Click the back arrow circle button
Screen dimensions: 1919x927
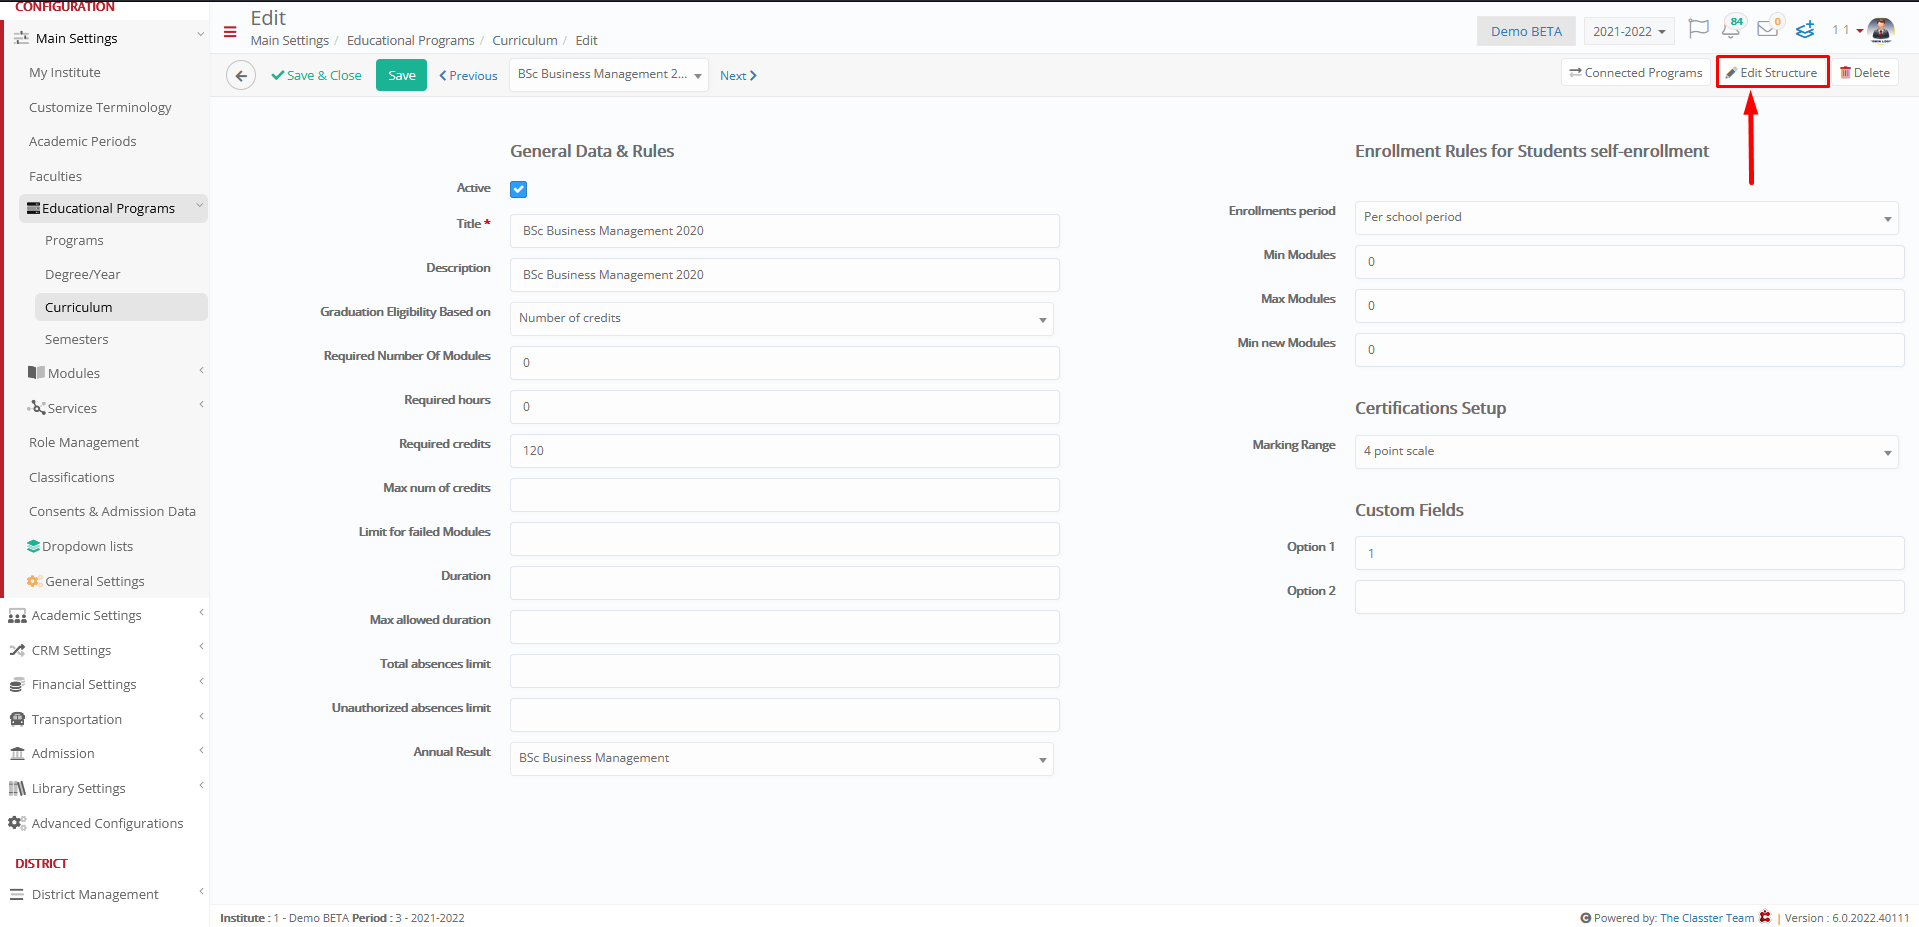click(241, 75)
